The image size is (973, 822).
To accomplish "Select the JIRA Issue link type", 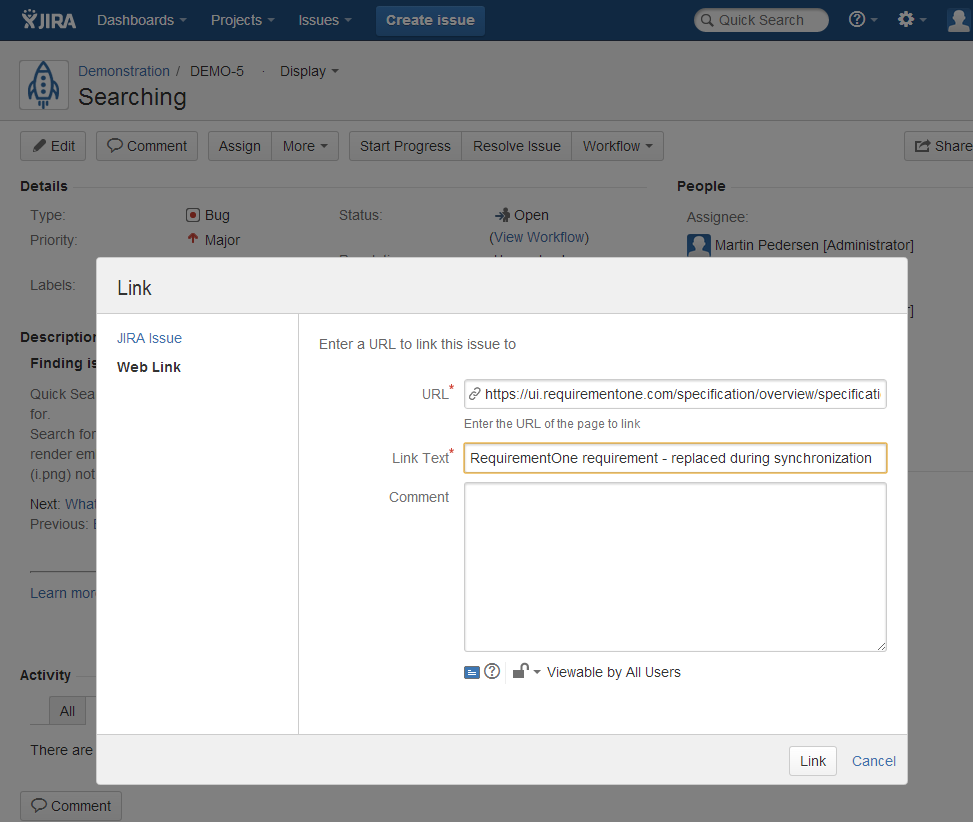I will click(150, 338).
